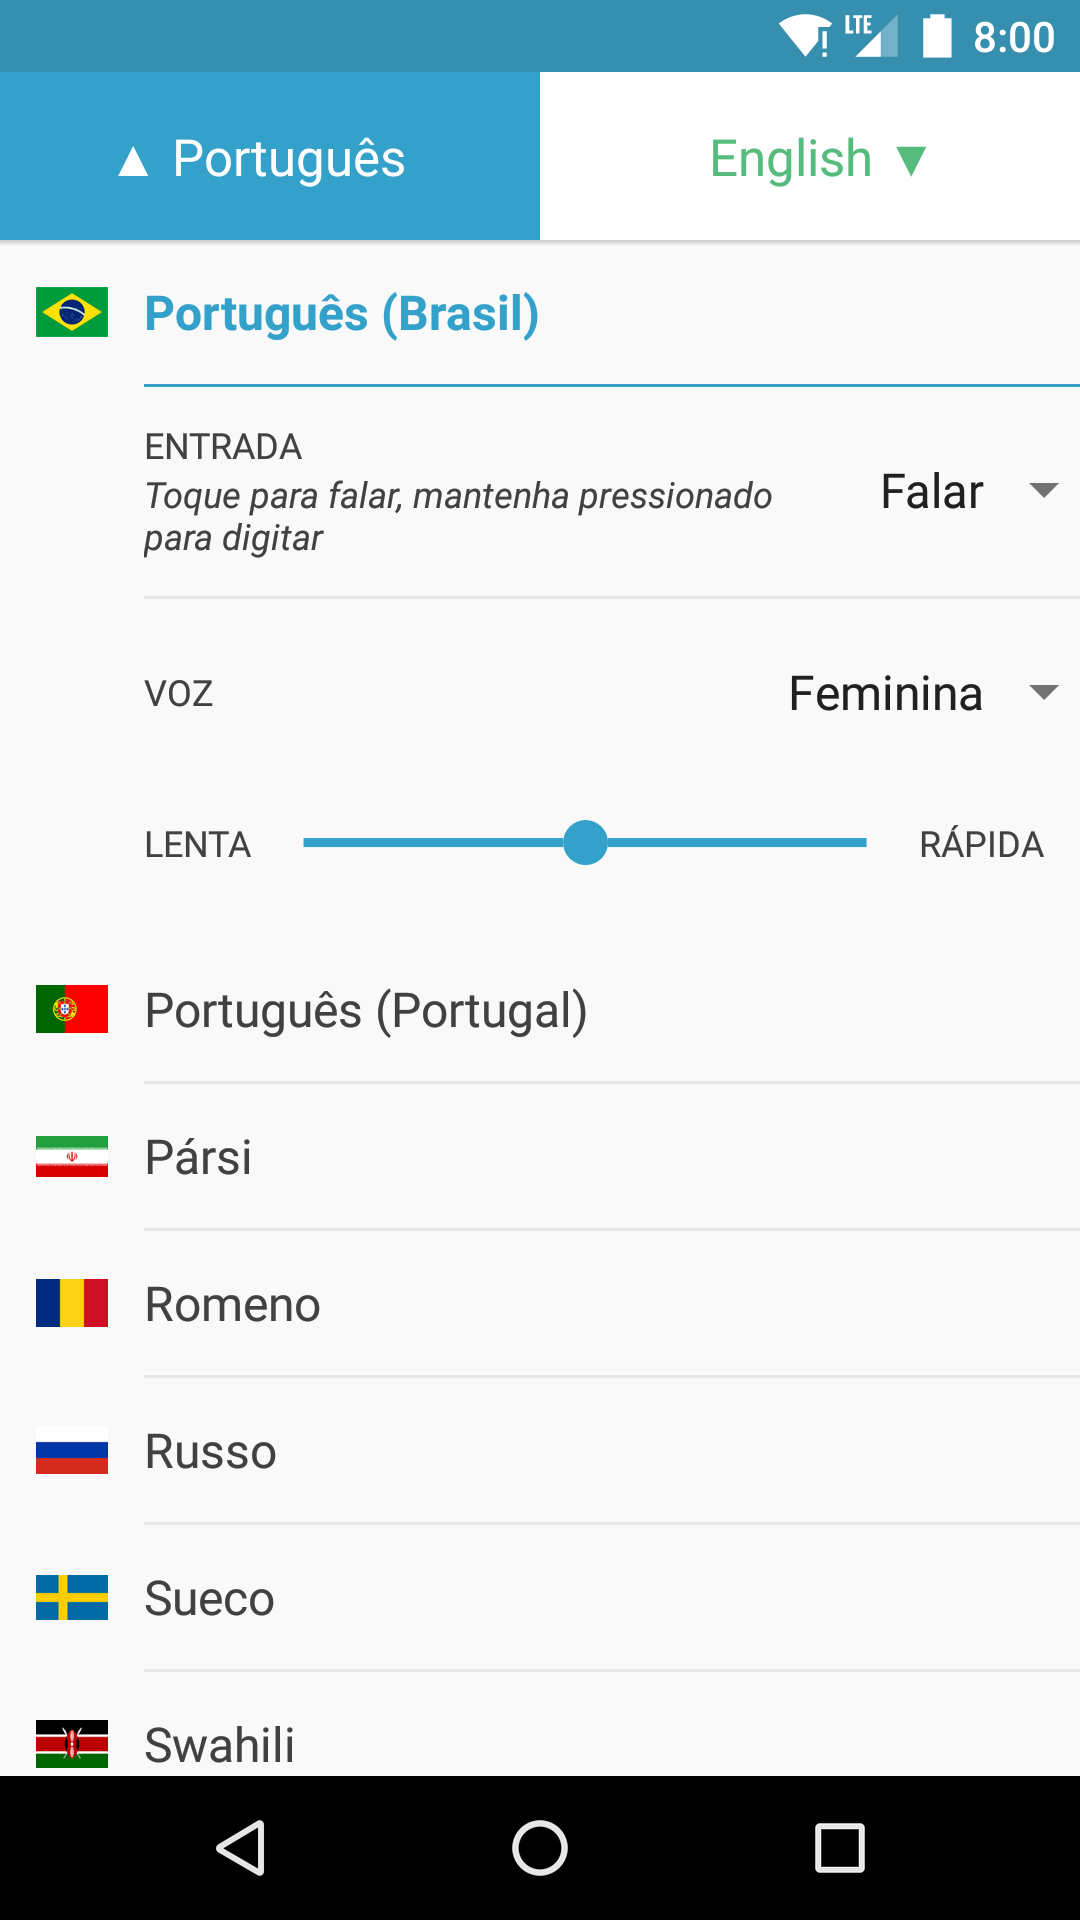Open the recent apps square button
The height and width of the screenshot is (1920, 1080).
(x=839, y=1847)
